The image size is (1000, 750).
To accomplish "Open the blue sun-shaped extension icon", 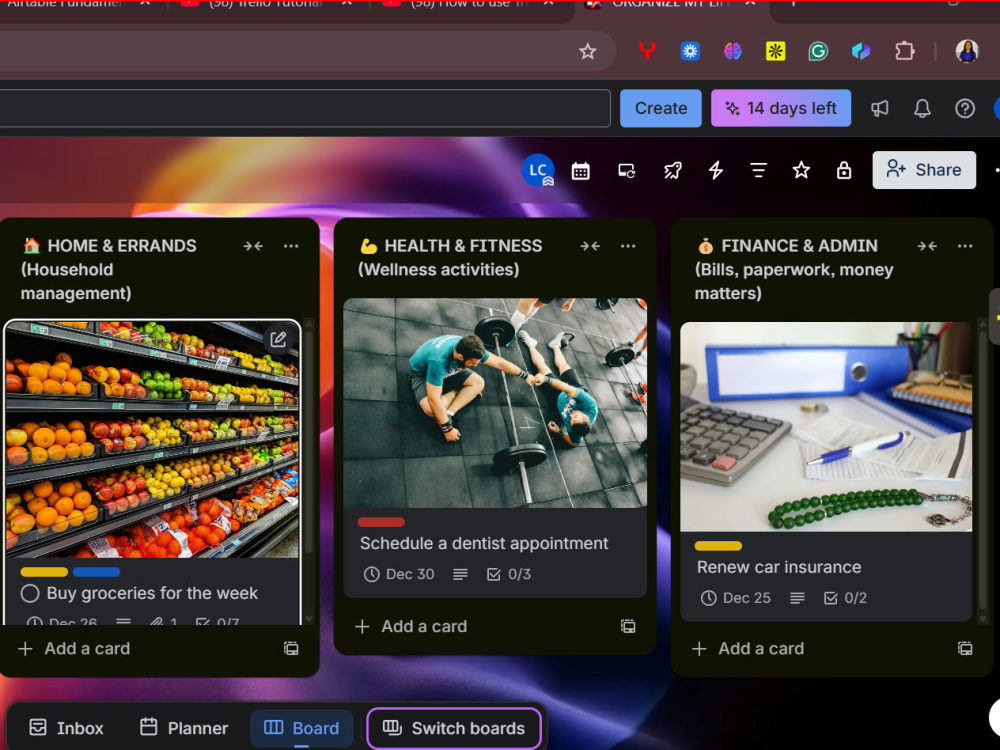I will pos(690,51).
